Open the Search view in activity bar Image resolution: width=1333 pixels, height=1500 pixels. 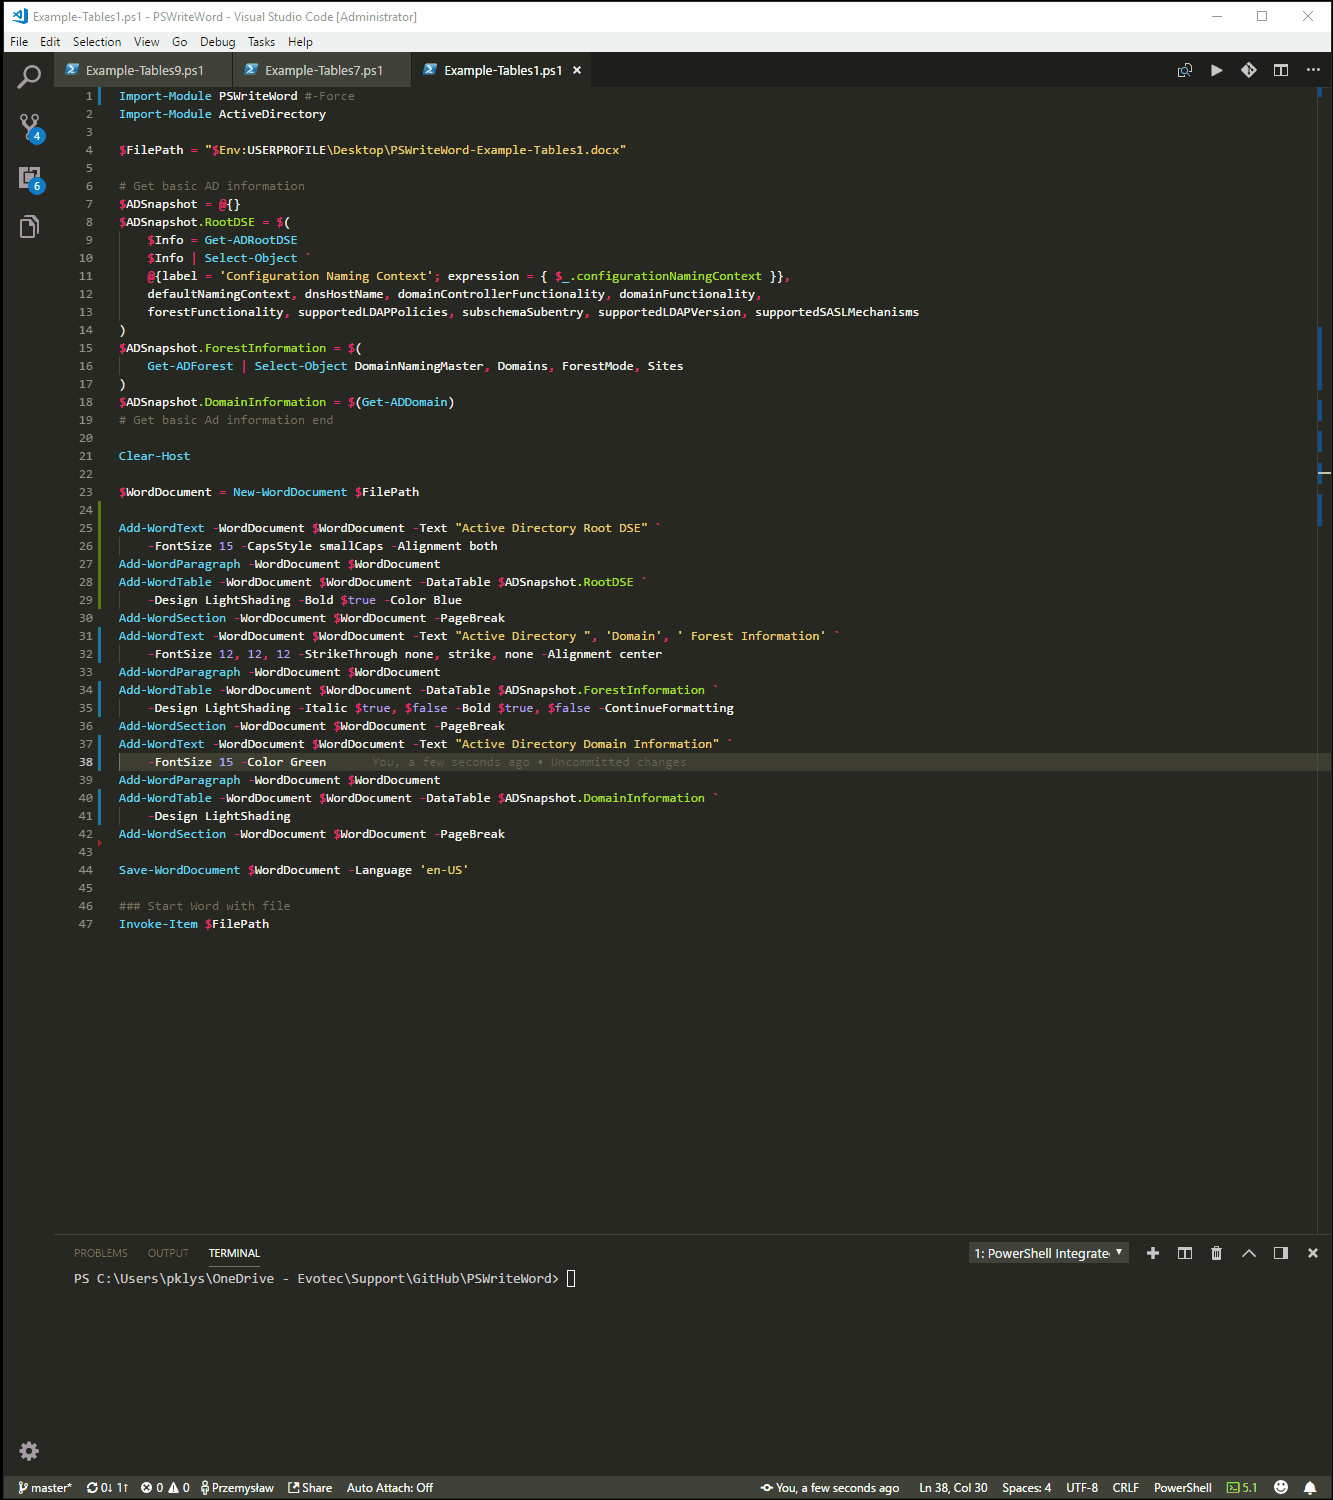(x=29, y=76)
